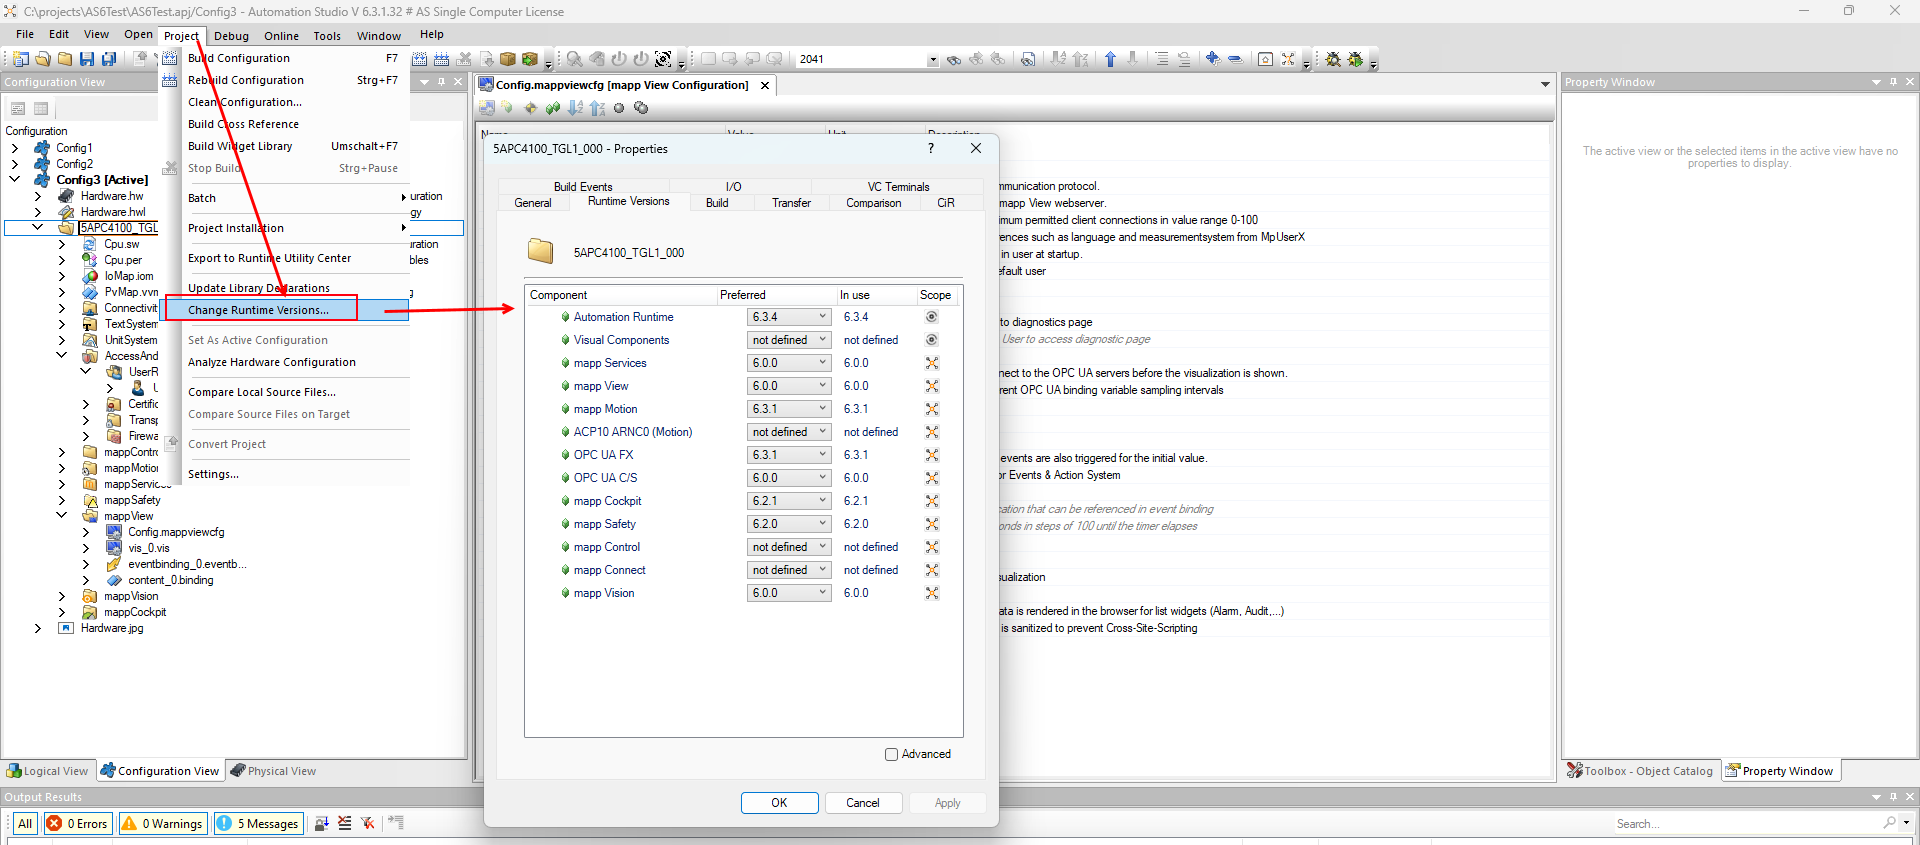
Task: Click mapp View scope icon
Action: (x=932, y=386)
